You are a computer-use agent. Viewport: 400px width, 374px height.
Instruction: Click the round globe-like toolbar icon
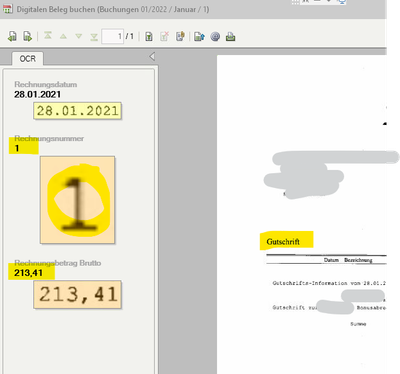215,36
